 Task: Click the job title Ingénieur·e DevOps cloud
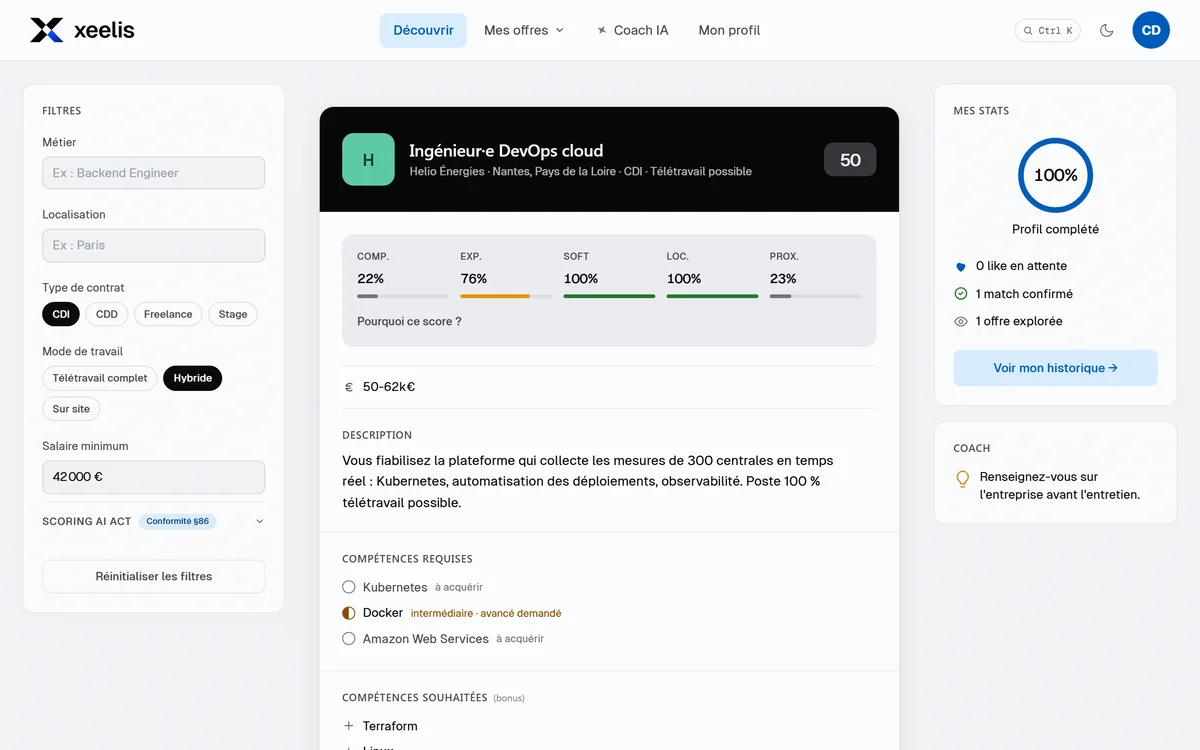tap(506, 151)
